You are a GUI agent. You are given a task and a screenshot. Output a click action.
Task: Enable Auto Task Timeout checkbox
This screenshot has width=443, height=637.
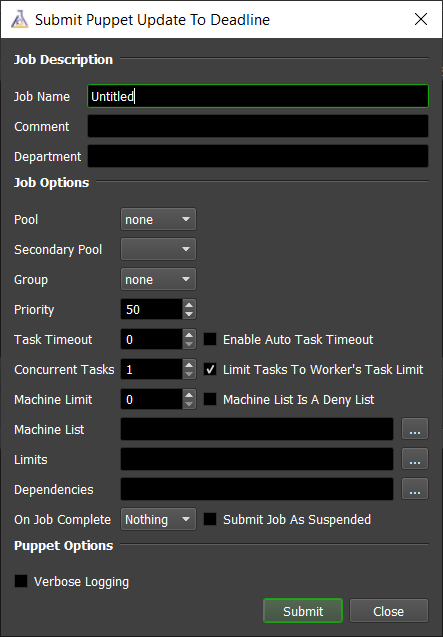210,339
